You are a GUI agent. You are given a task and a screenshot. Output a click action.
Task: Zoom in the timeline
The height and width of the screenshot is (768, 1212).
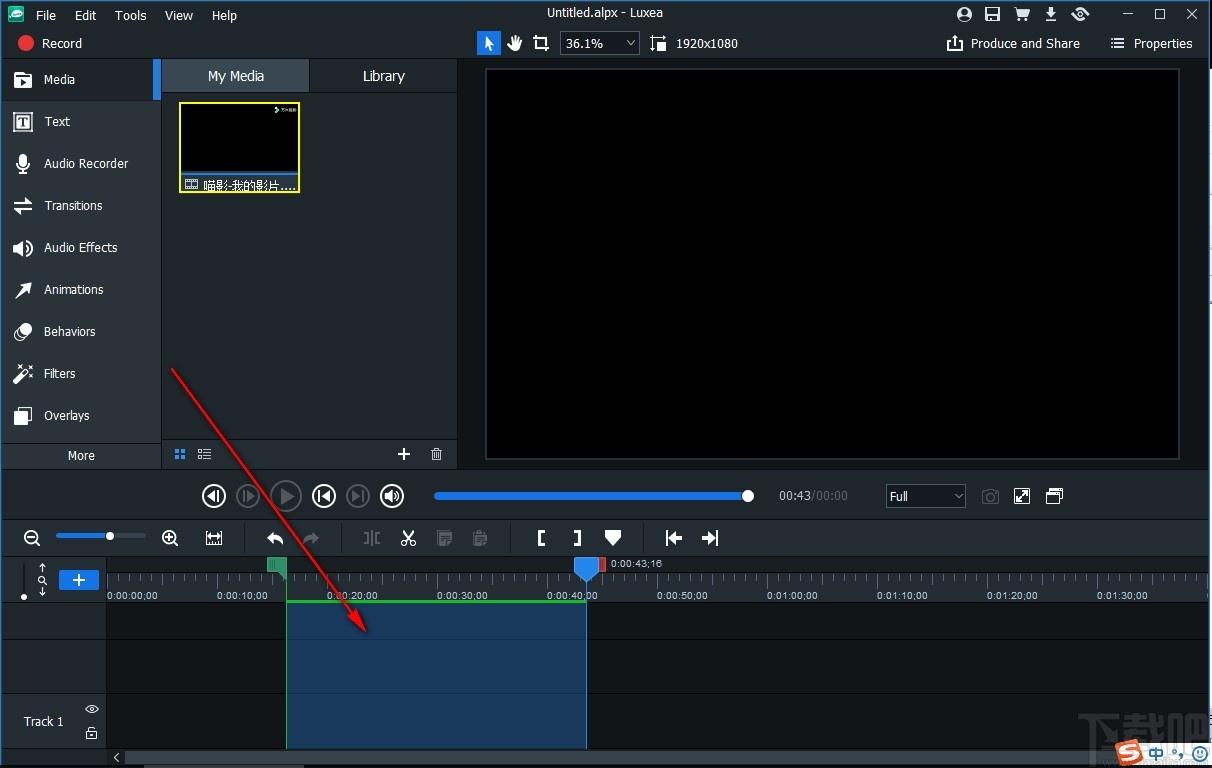(x=170, y=538)
